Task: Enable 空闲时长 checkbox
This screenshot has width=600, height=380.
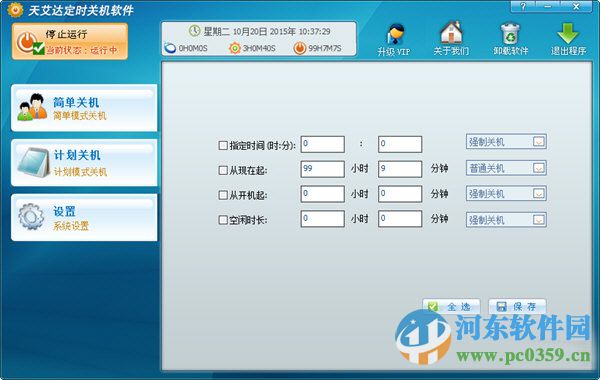Action: pyautogui.click(x=223, y=220)
